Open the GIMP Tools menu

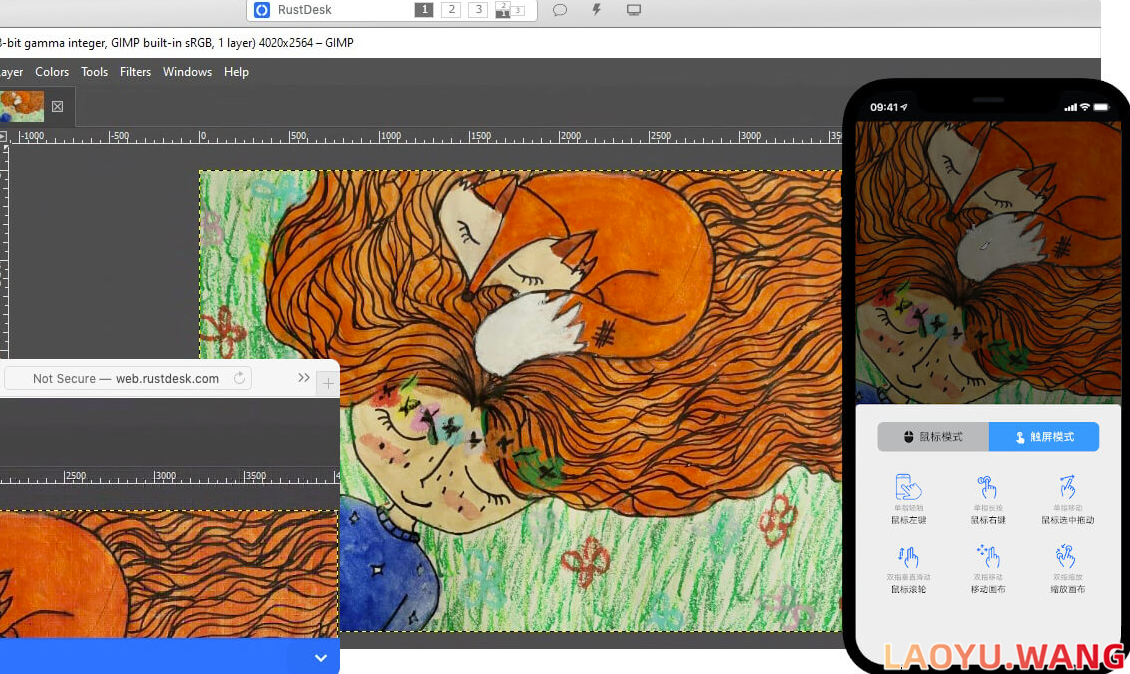pos(94,72)
